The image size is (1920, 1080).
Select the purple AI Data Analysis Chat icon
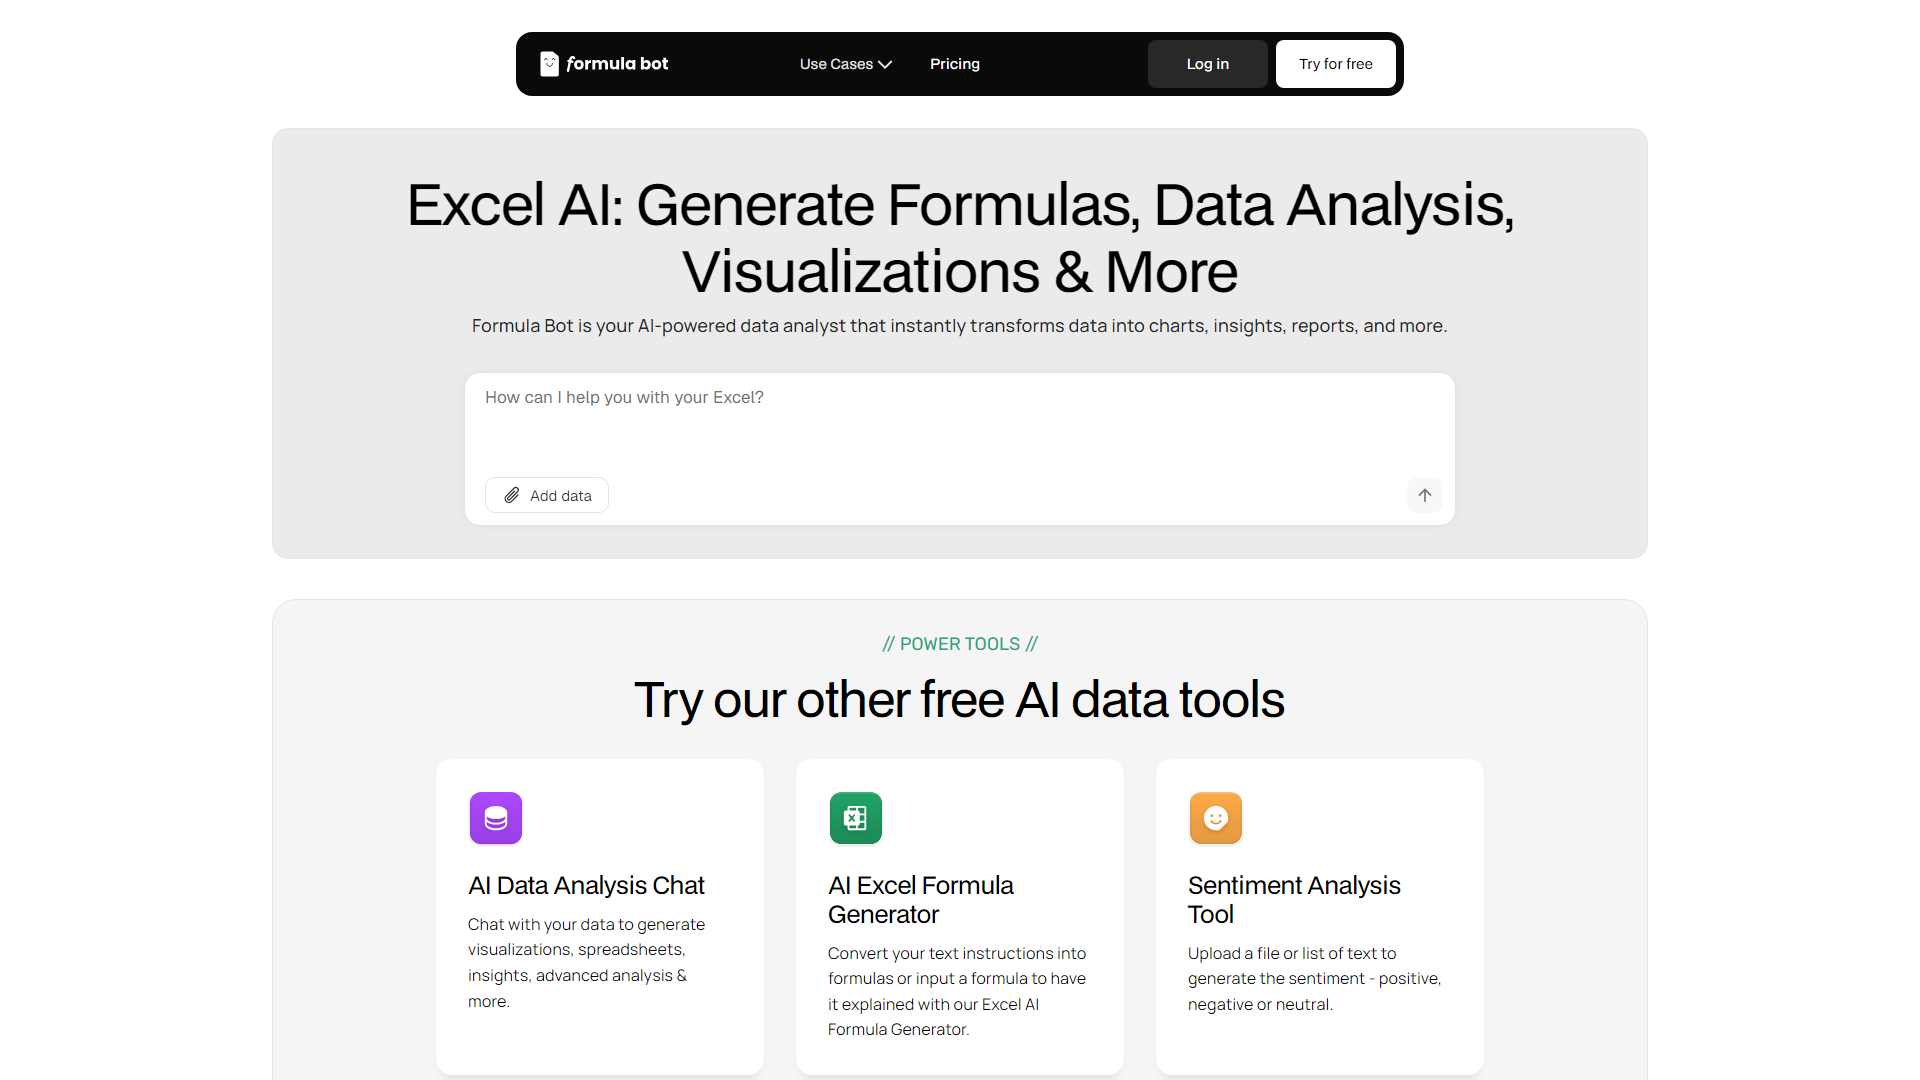495,817
